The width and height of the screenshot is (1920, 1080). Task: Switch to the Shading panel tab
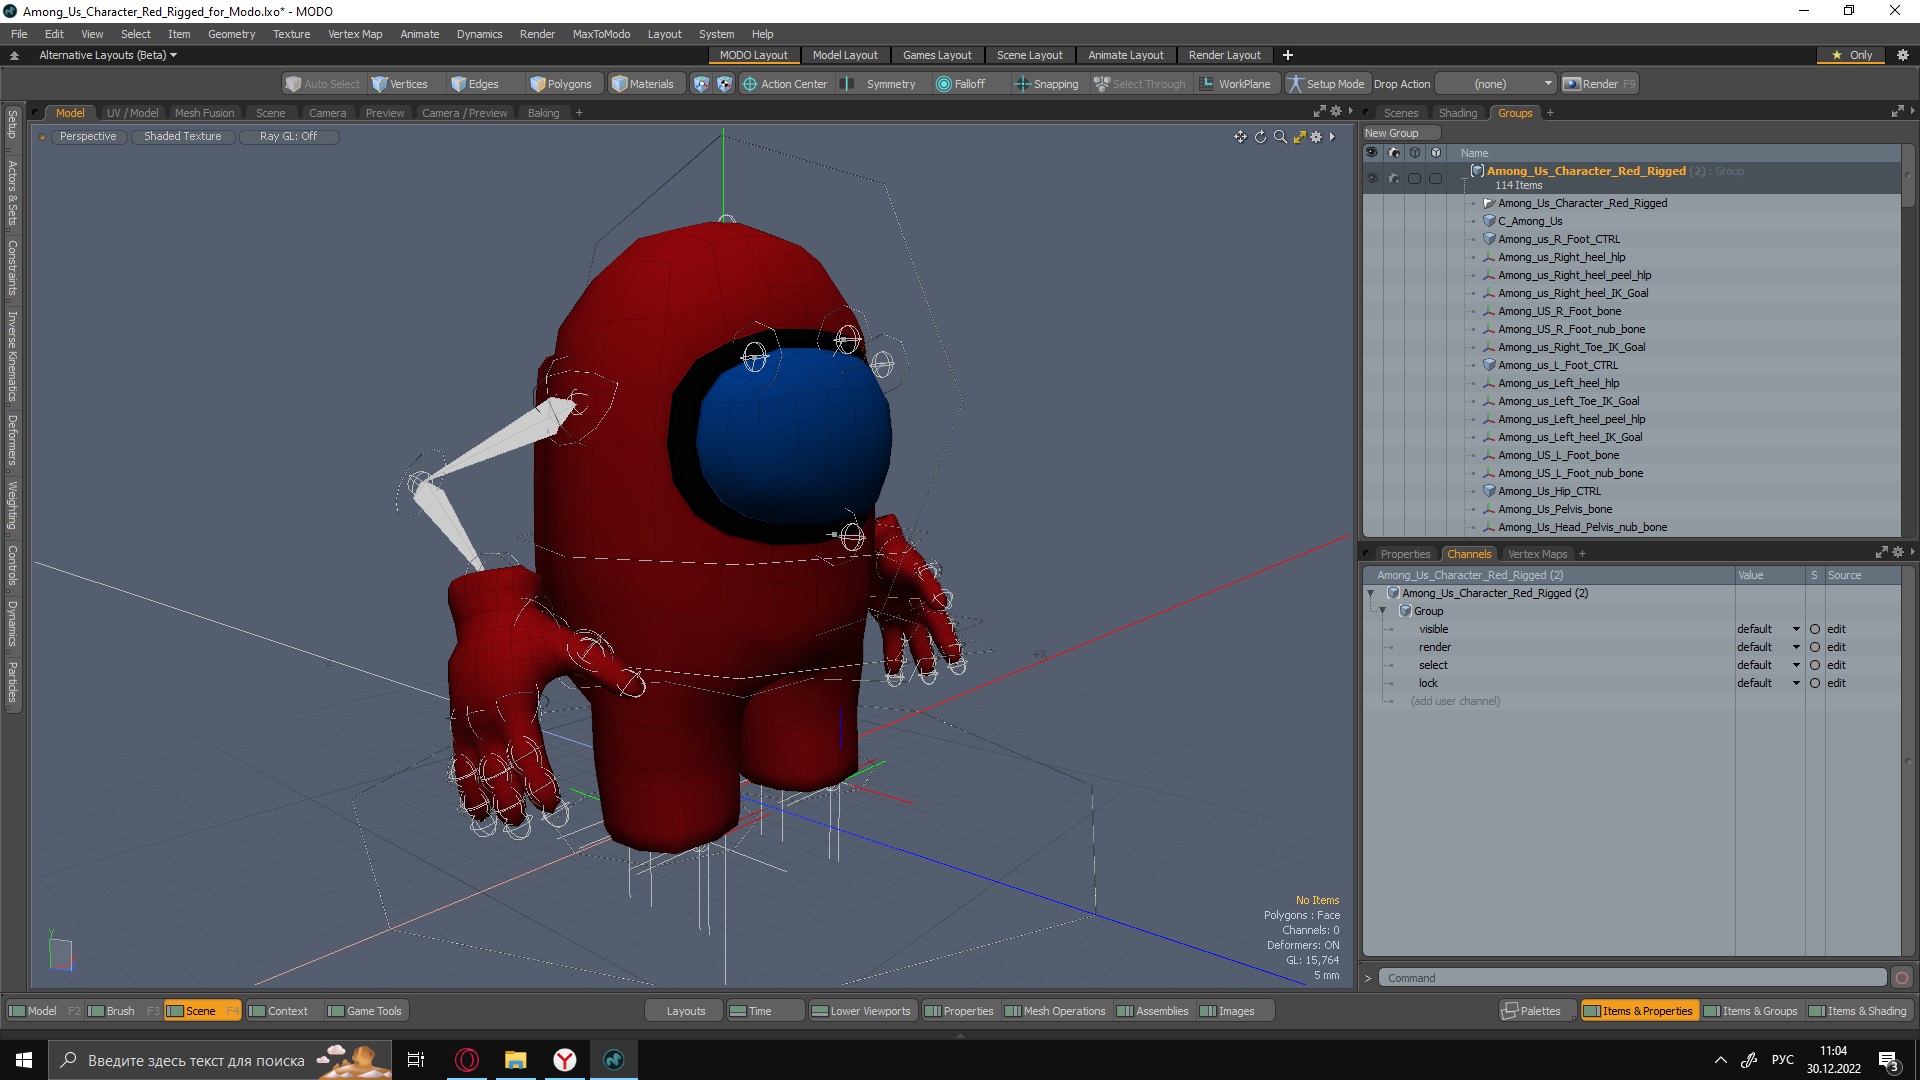click(x=1457, y=113)
